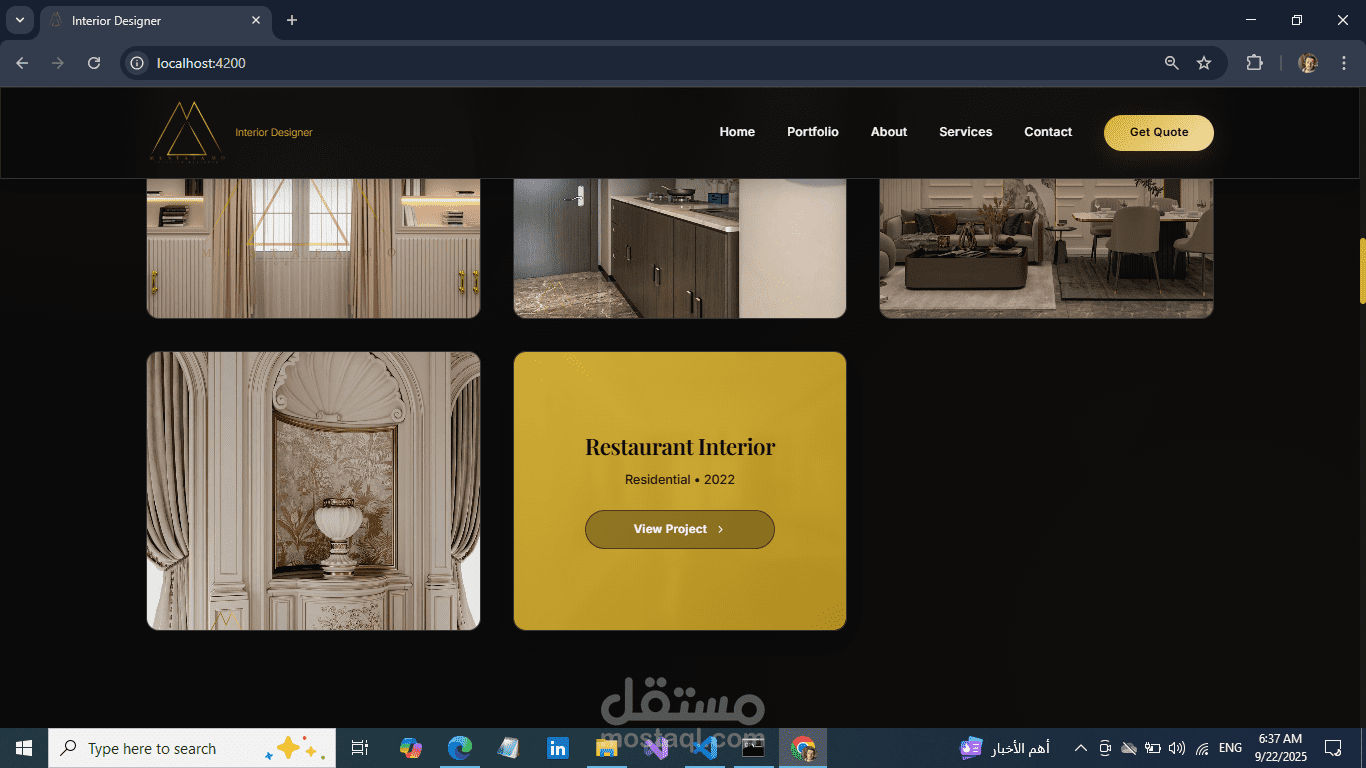1366x768 pixels.
Task: Open the Chrome profile avatar
Action: tap(1308, 63)
